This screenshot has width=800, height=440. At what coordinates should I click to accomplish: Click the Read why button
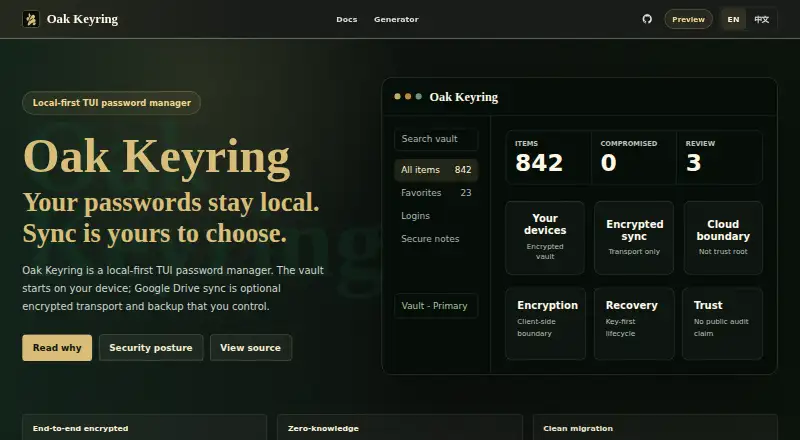click(57, 348)
